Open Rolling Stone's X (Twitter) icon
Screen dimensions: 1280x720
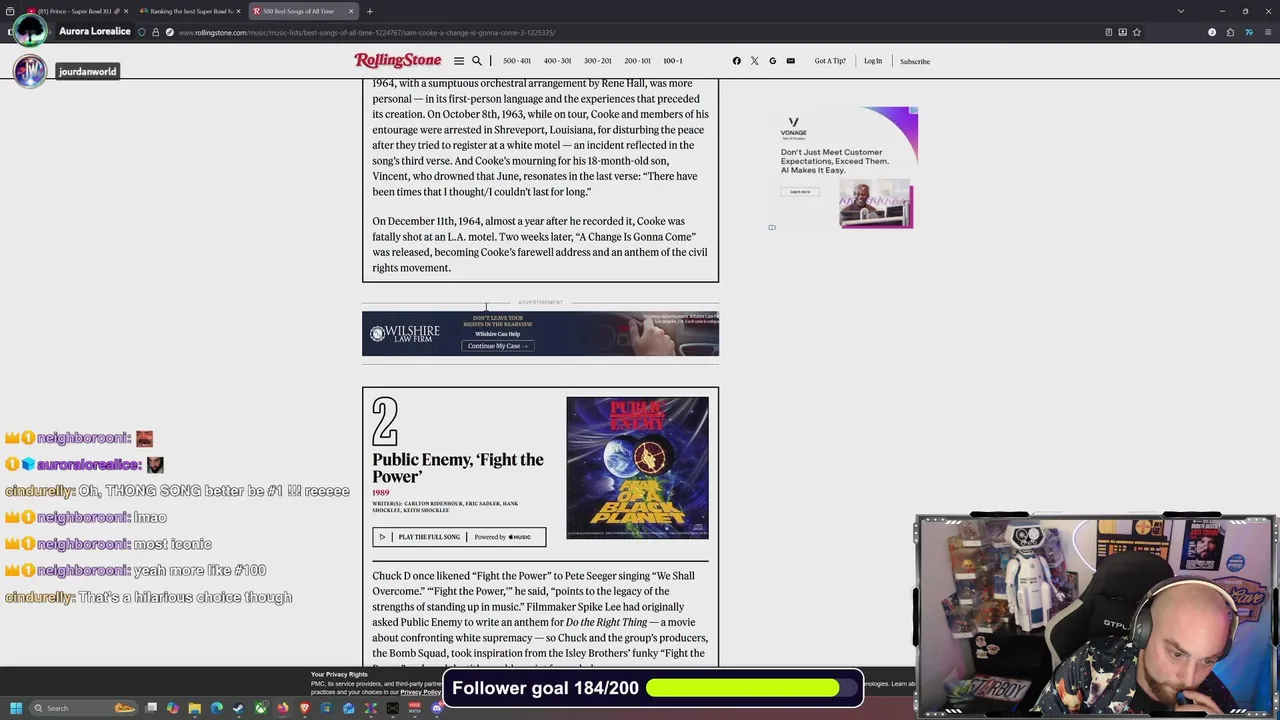(754, 61)
